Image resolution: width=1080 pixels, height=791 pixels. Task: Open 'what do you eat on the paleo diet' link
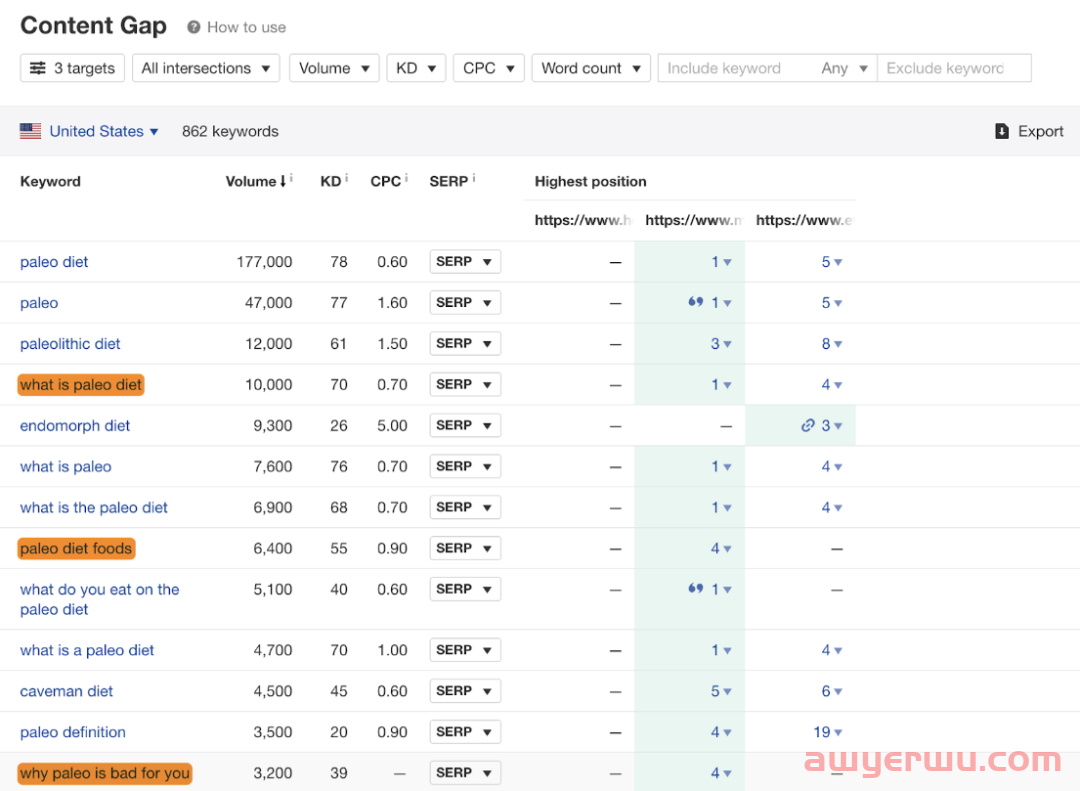pos(99,599)
